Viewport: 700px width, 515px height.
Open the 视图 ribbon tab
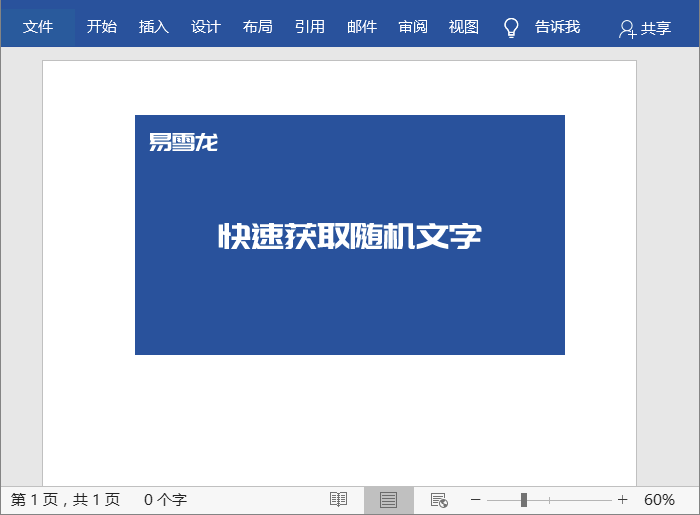point(464,27)
